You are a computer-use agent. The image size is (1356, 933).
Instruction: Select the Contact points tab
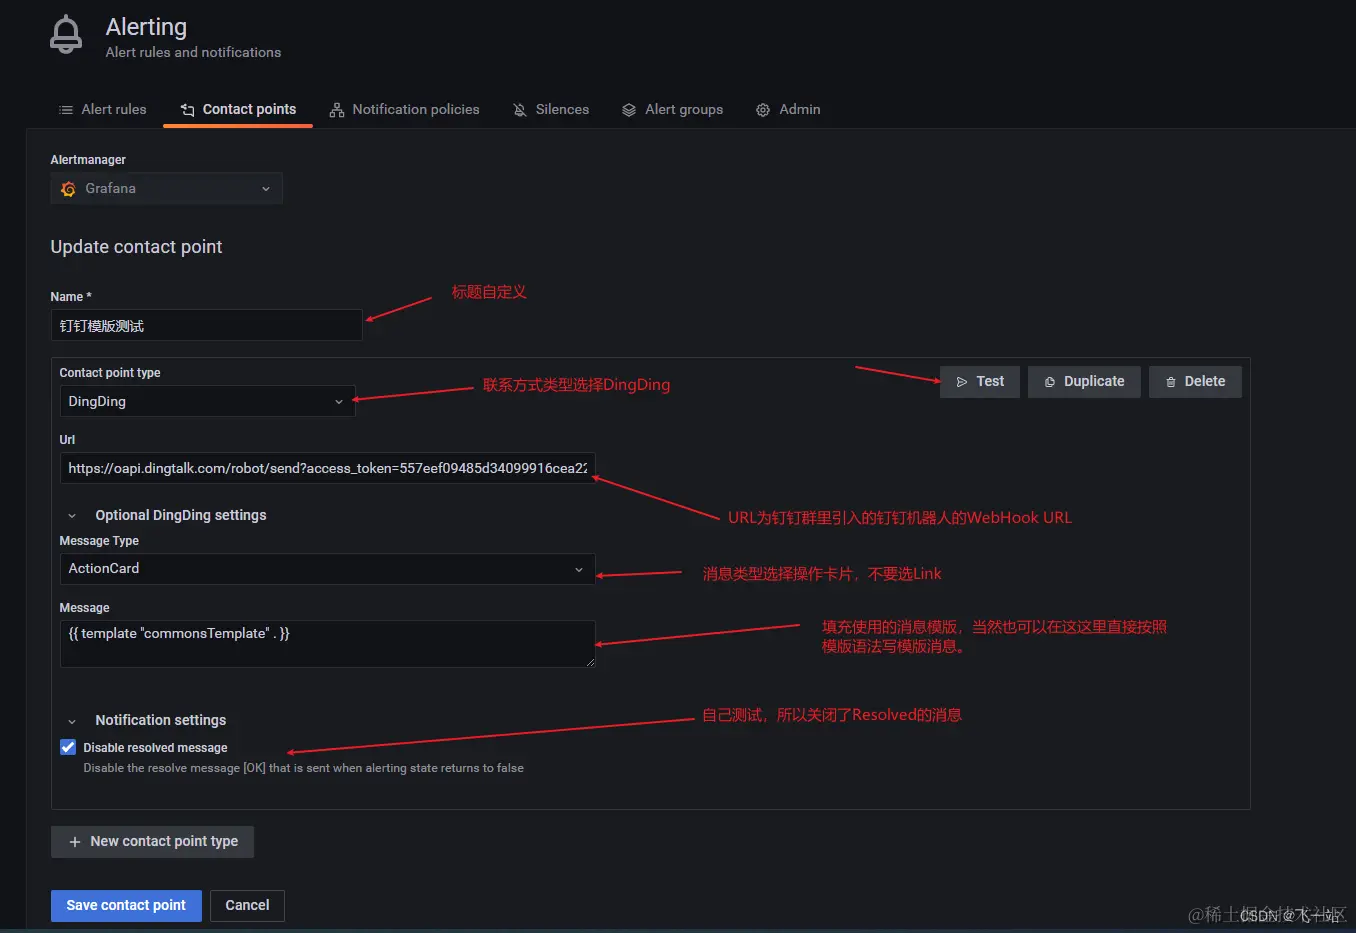tap(238, 110)
